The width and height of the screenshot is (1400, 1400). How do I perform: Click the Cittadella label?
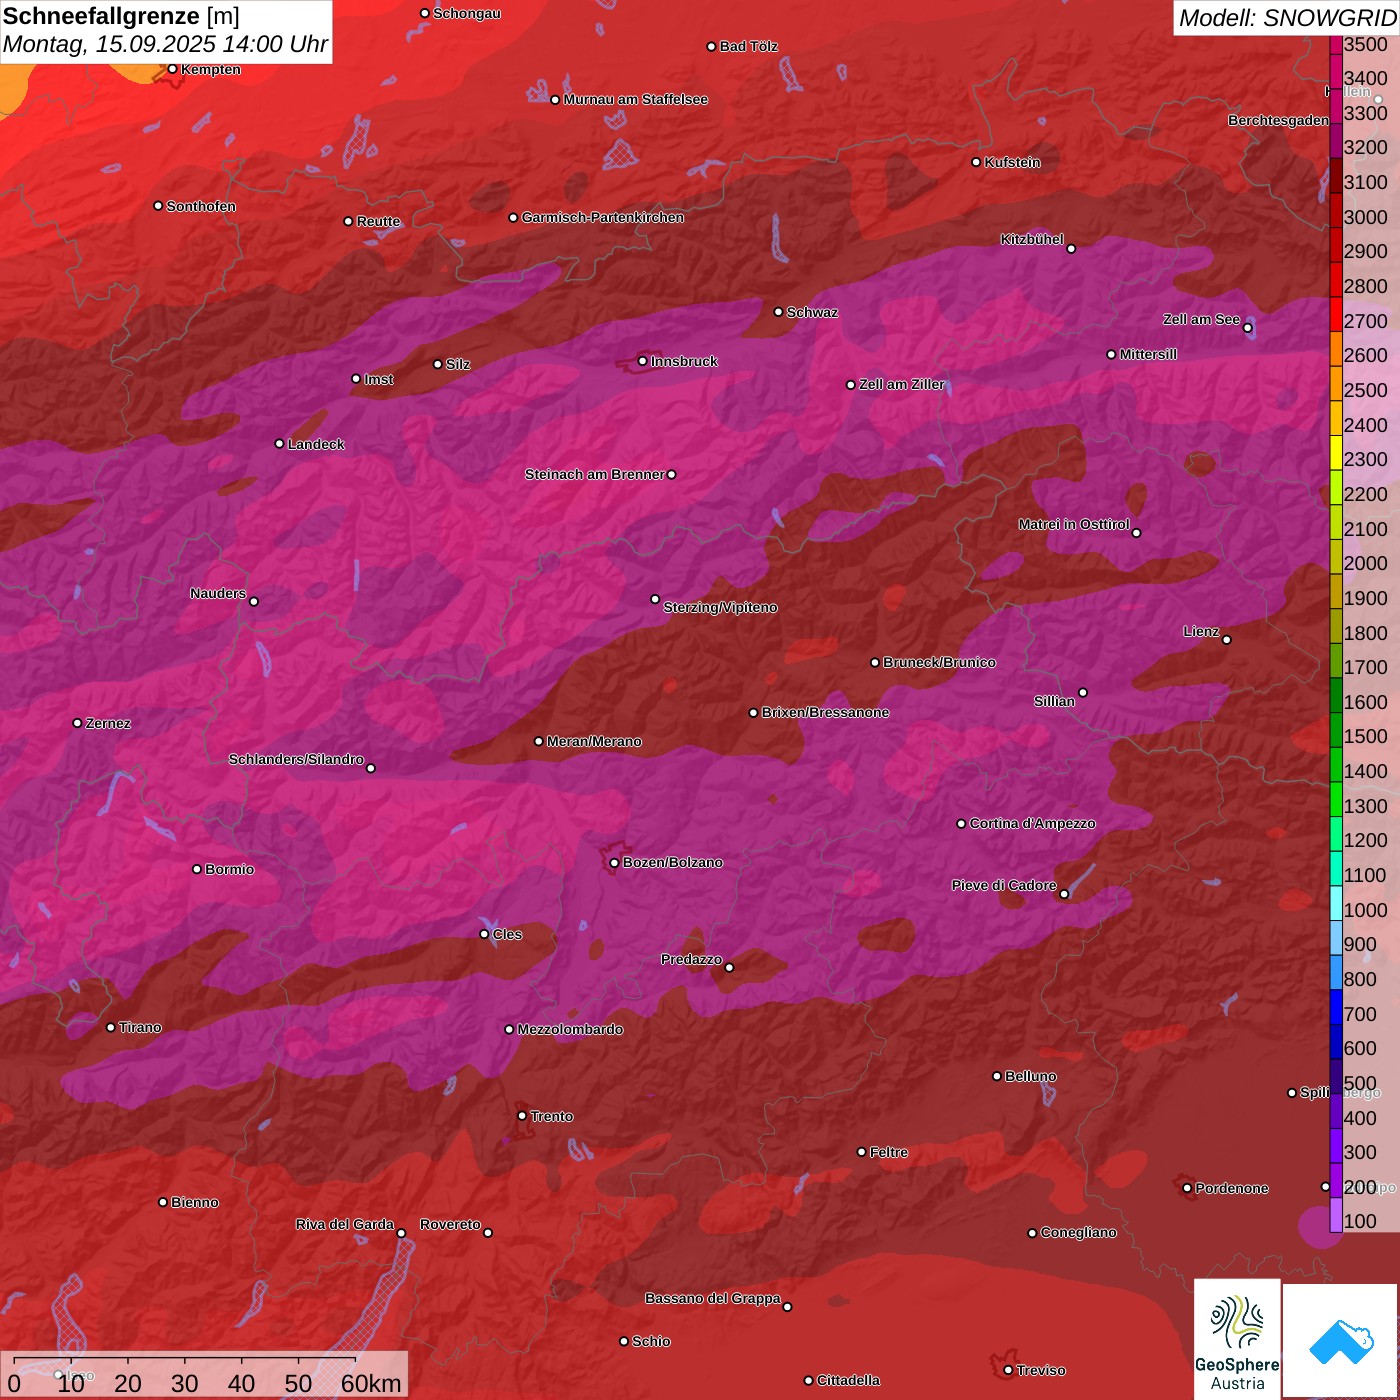click(x=848, y=1380)
